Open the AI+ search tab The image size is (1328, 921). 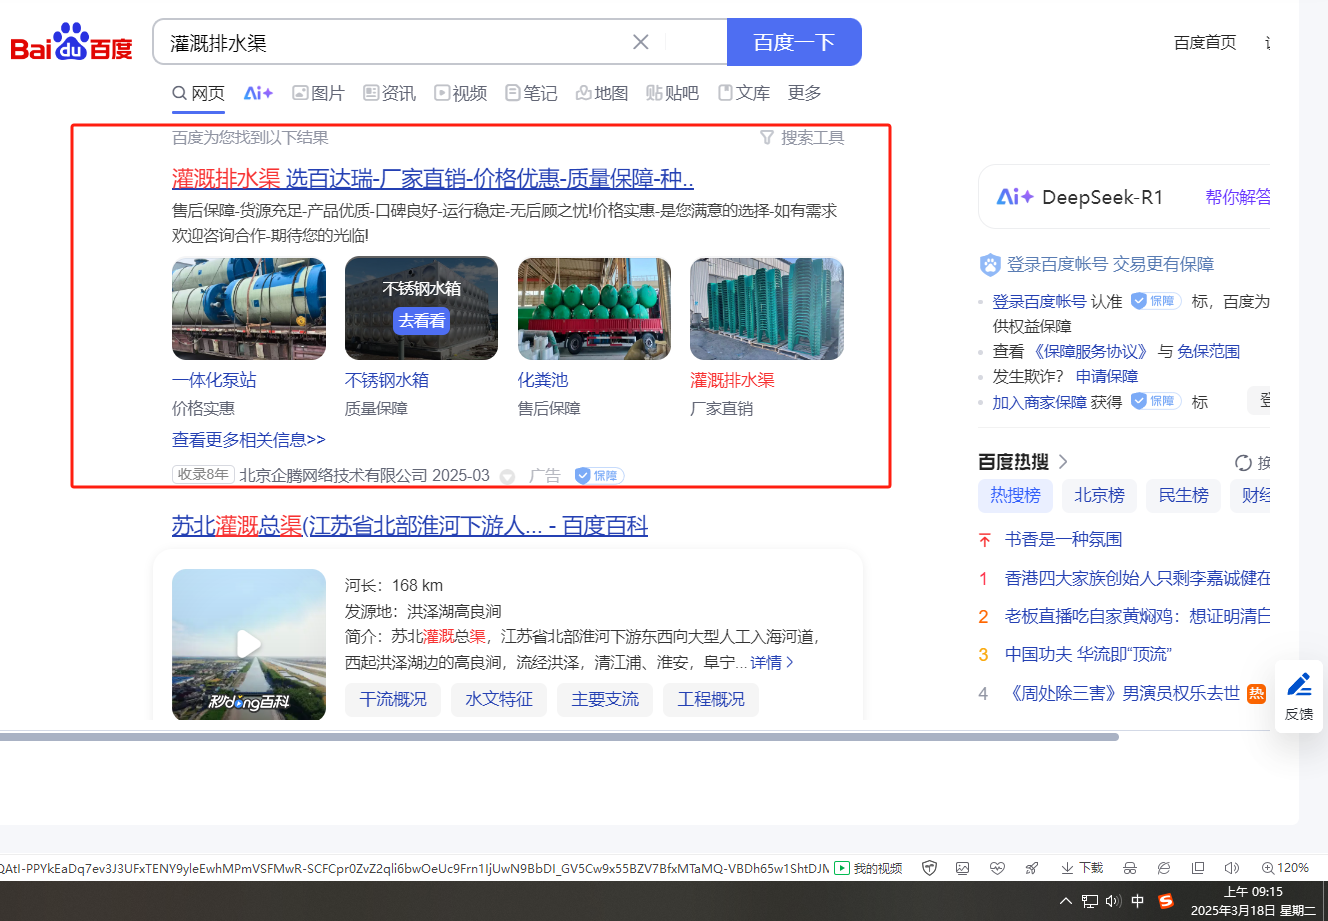[x=258, y=93]
